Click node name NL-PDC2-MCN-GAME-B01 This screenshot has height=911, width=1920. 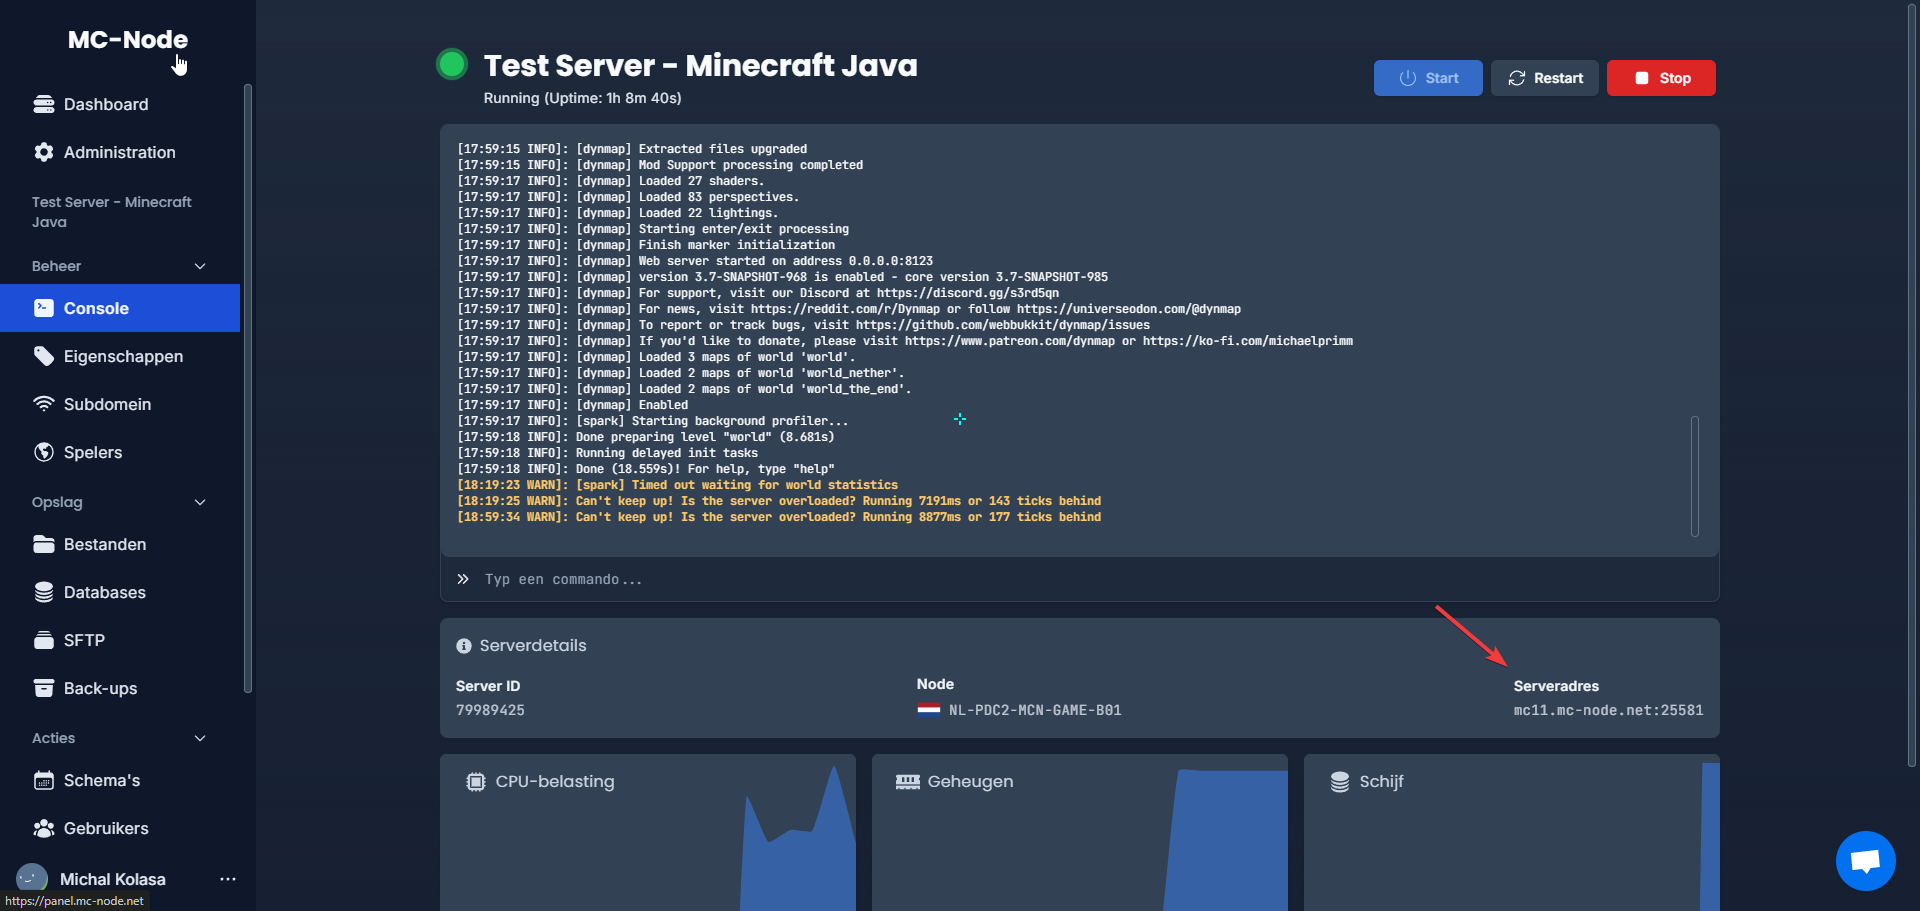pyautogui.click(x=1035, y=710)
